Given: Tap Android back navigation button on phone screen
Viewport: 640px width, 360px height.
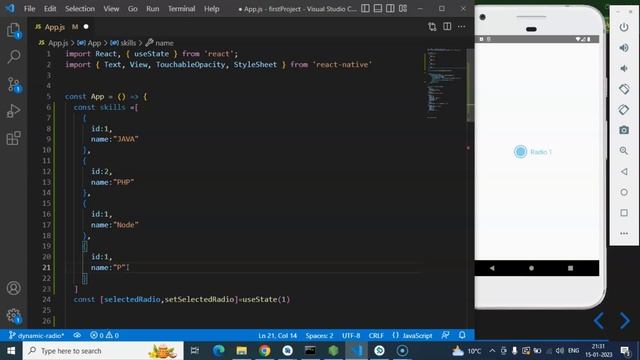Looking at the screenshot, I should tap(492, 268).
